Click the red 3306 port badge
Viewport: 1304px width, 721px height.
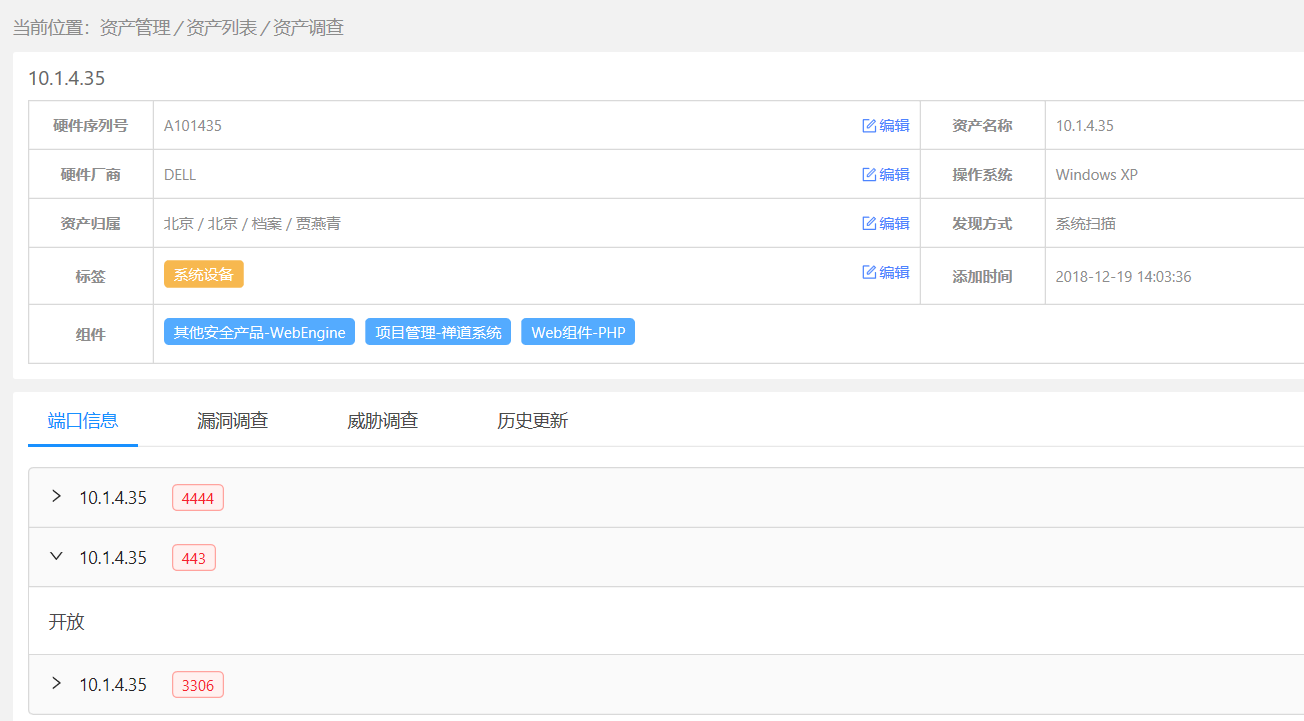(x=198, y=685)
